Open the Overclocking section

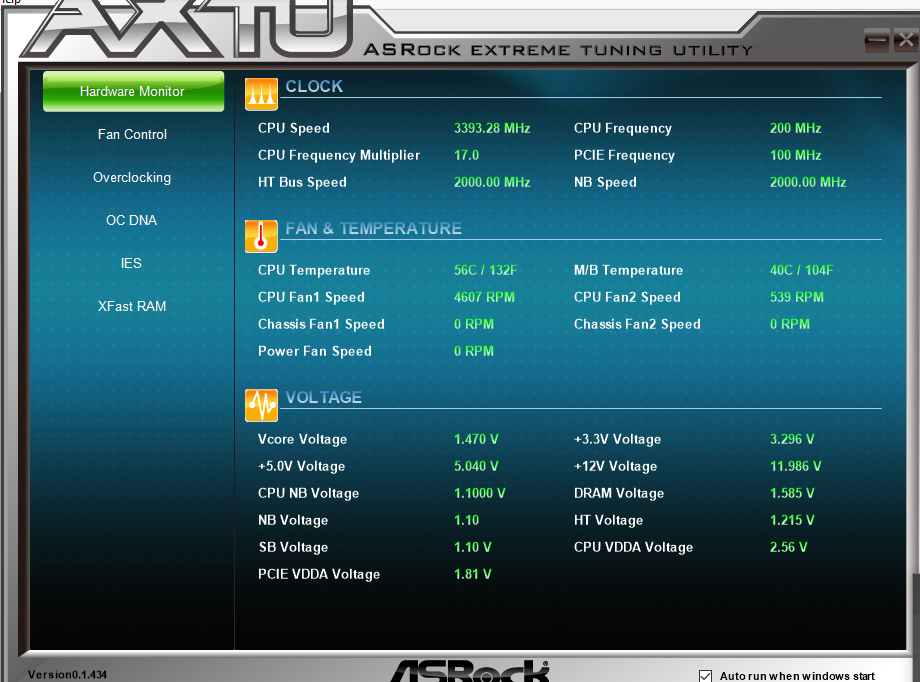(x=132, y=177)
